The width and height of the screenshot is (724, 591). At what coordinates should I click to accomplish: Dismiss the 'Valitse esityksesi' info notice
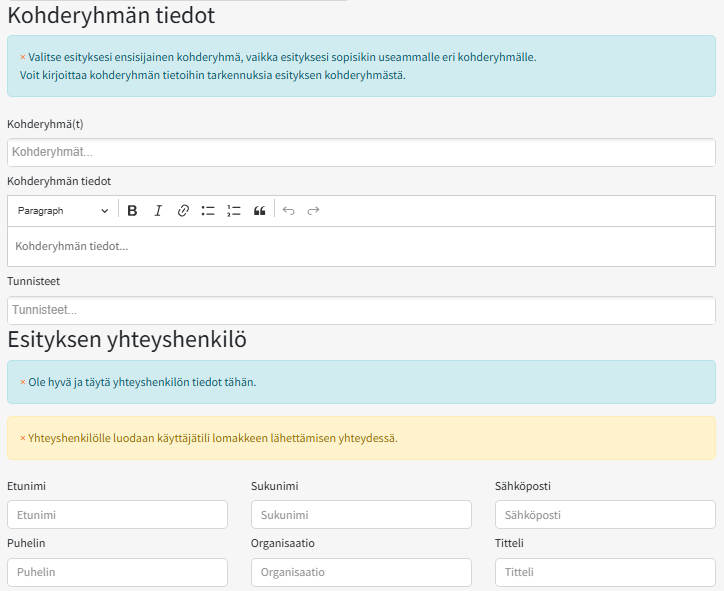pyautogui.click(x=23, y=57)
